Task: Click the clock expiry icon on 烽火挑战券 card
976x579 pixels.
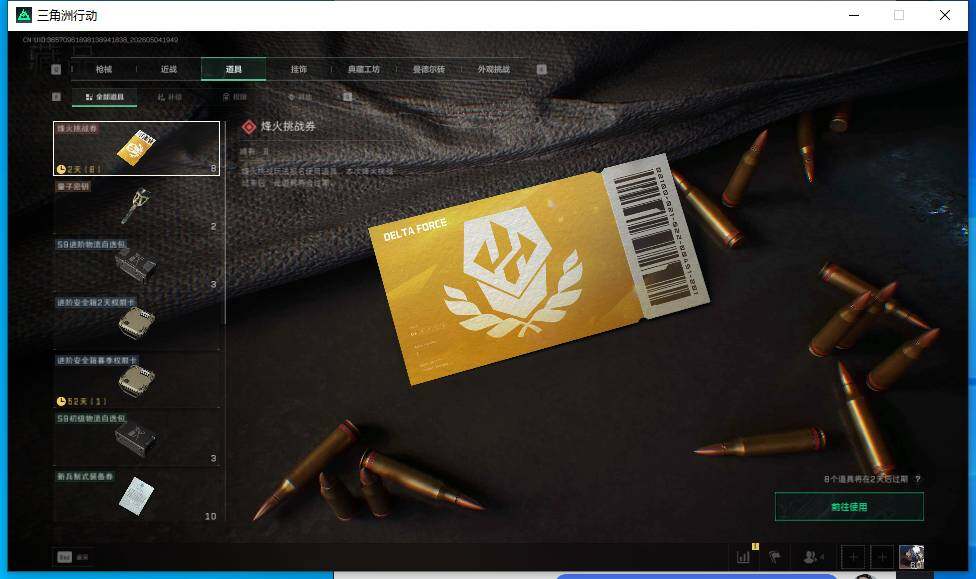Action: click(x=61, y=169)
